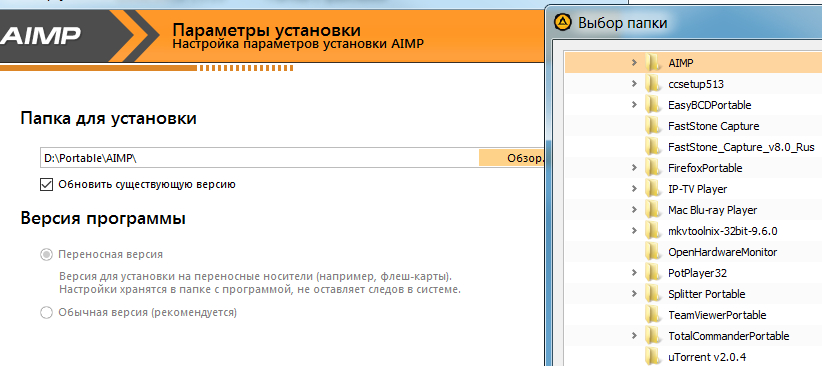Select the FirefoxPortable folder name
Screen dimensions: 822x366
[x=705, y=168]
